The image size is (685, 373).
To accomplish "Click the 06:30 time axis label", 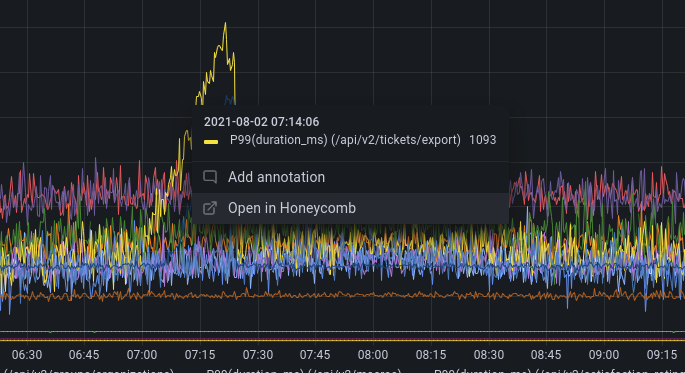I will [x=27, y=355].
